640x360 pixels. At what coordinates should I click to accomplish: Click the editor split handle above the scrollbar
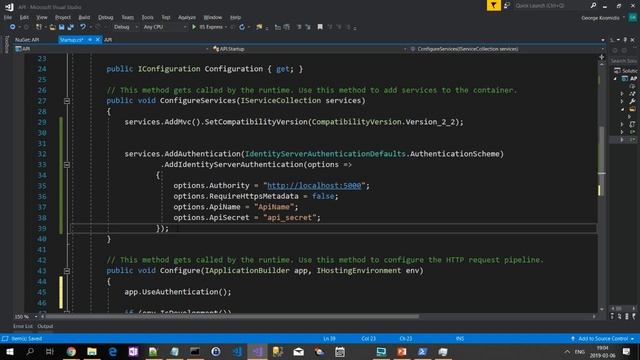(602, 57)
